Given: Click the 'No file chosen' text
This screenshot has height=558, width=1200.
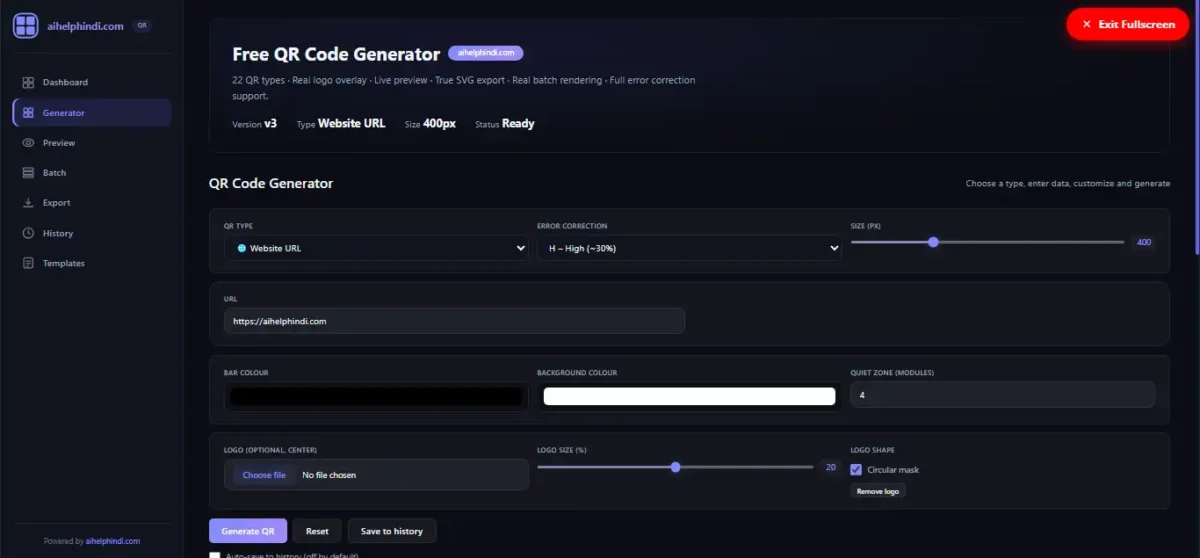Looking at the screenshot, I should [329, 475].
